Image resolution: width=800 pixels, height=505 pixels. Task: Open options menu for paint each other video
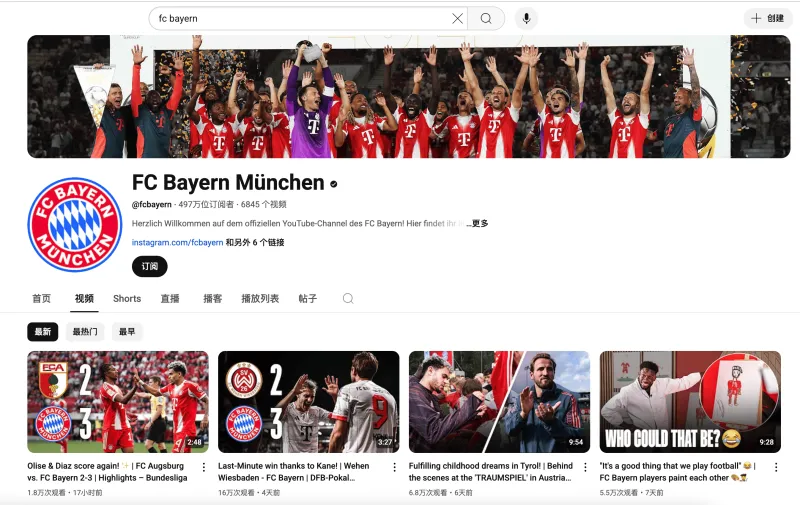(777, 467)
